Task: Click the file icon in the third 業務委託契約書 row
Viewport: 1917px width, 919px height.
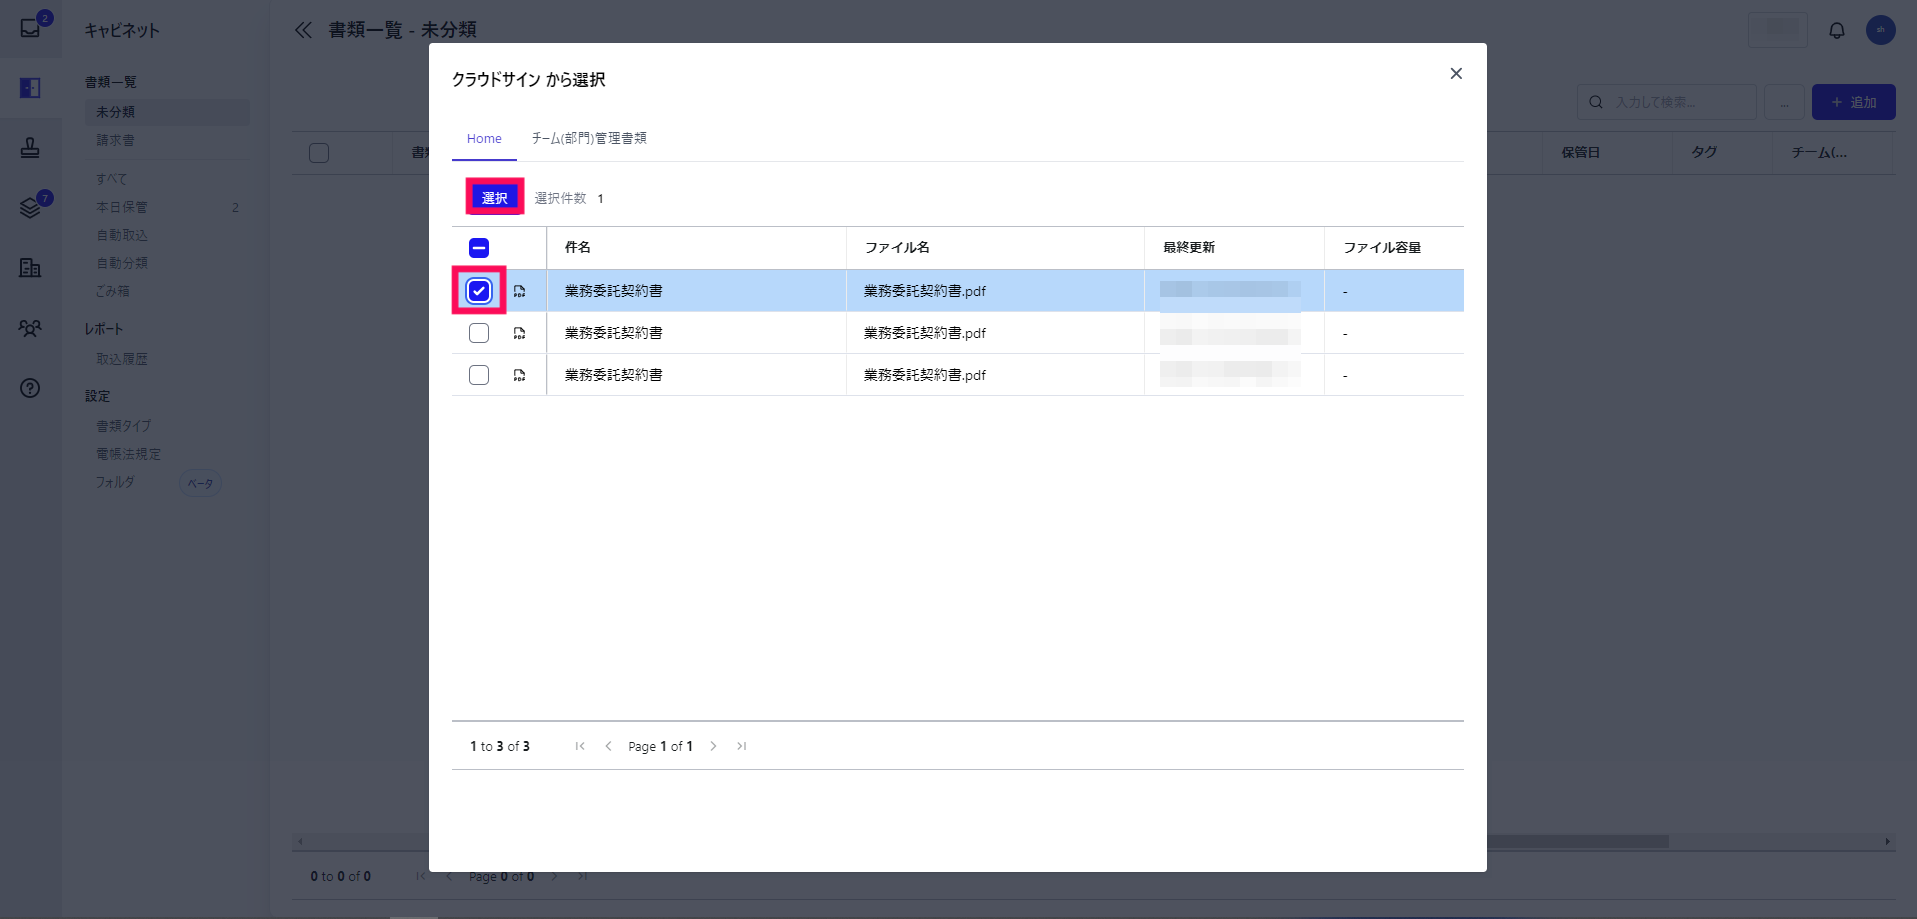Action: [x=520, y=375]
